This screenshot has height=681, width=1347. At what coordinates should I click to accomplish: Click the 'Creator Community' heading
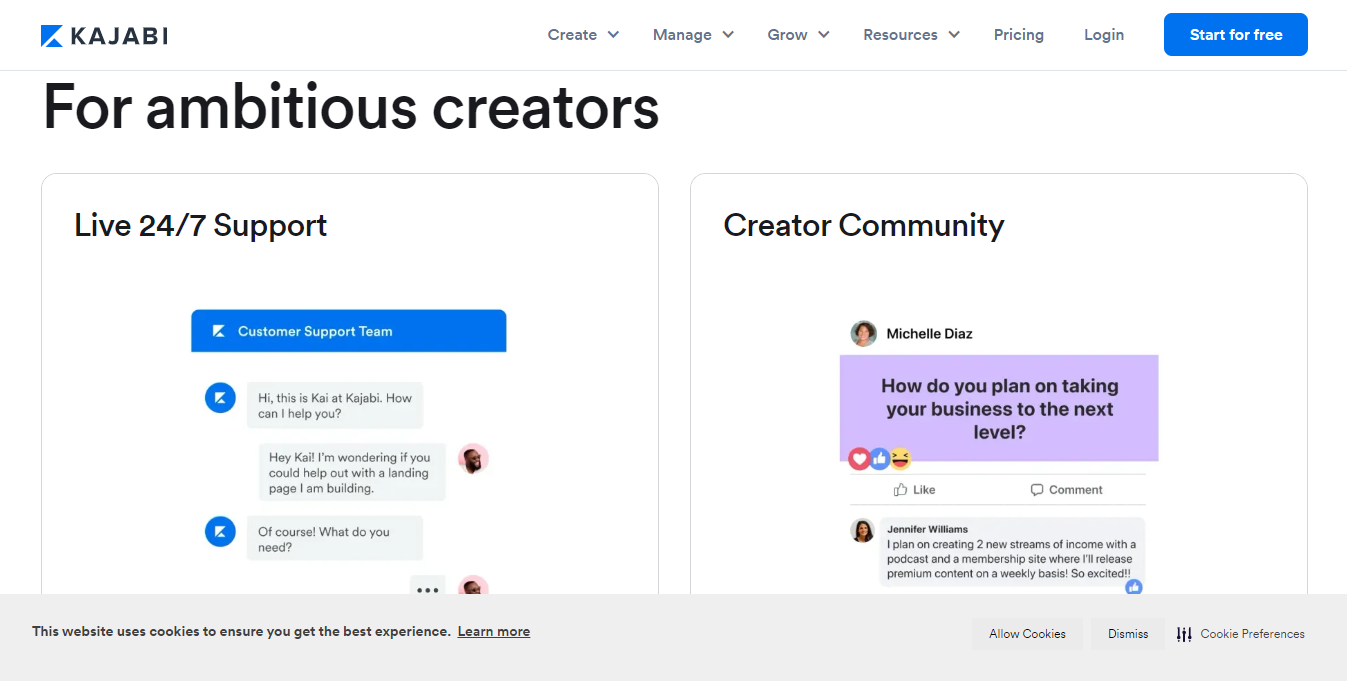coord(864,225)
